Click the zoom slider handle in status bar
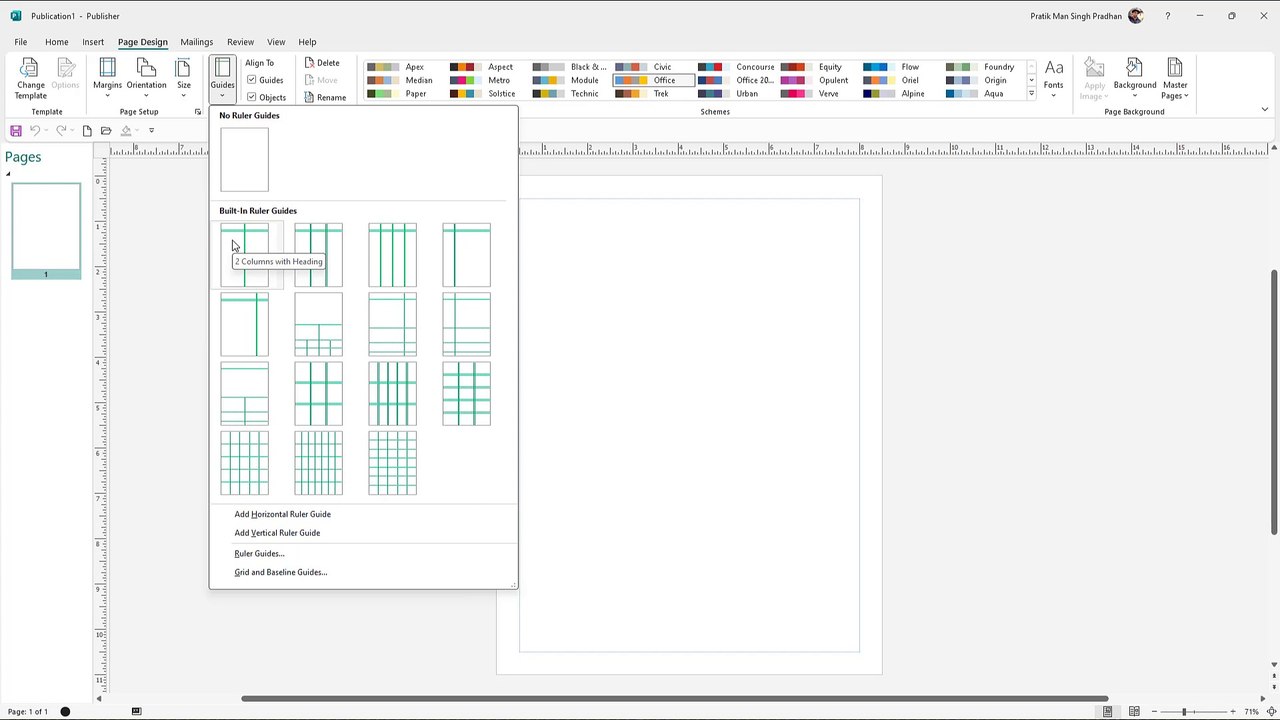Screen dimensions: 1280x720 (x=1183, y=711)
